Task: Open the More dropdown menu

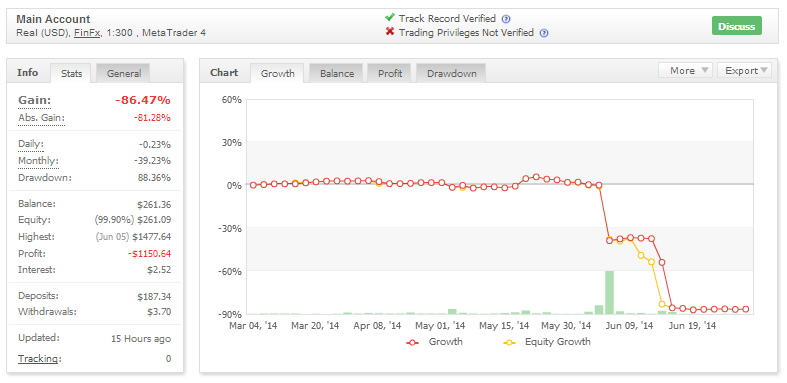Action: coord(685,70)
